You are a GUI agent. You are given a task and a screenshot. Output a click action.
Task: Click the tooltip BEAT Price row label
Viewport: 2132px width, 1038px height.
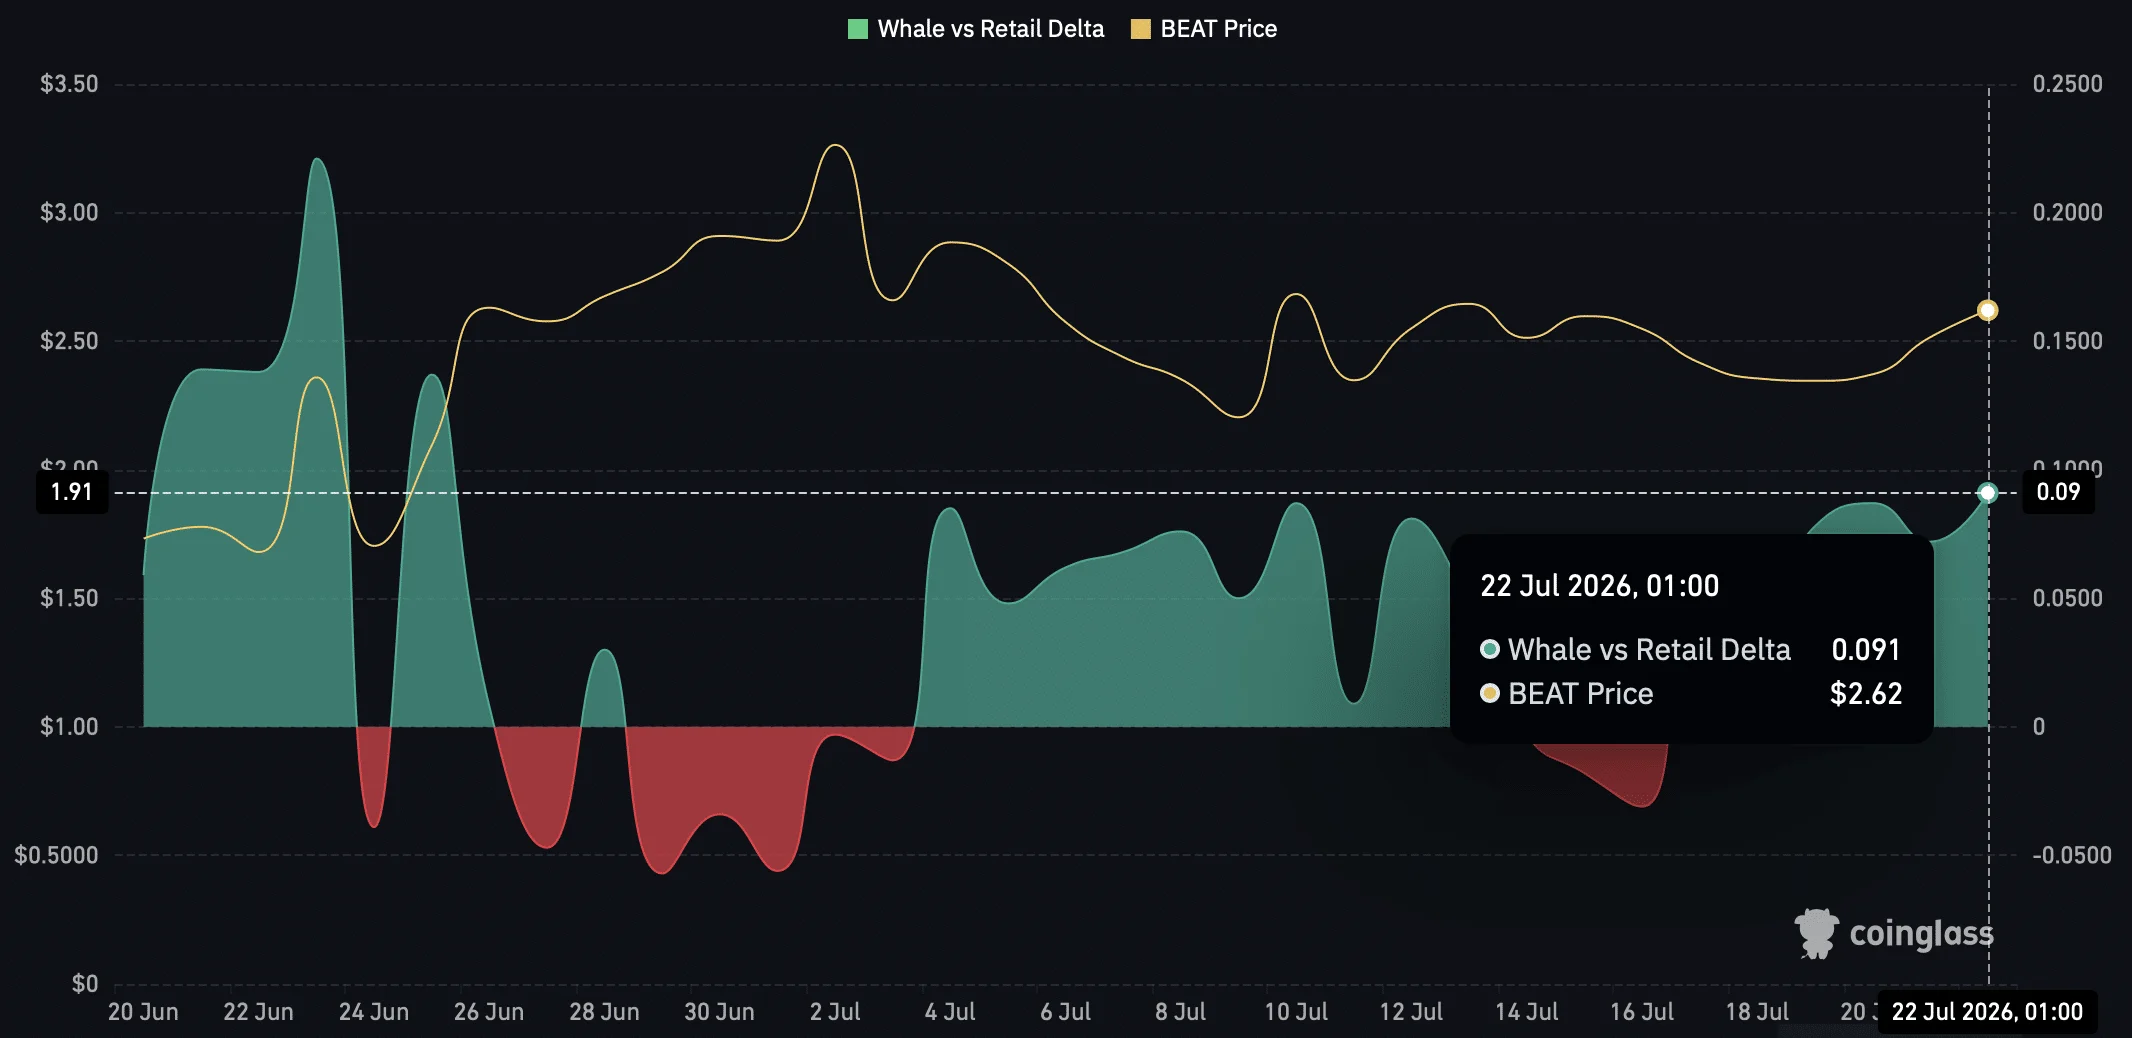coord(1580,694)
